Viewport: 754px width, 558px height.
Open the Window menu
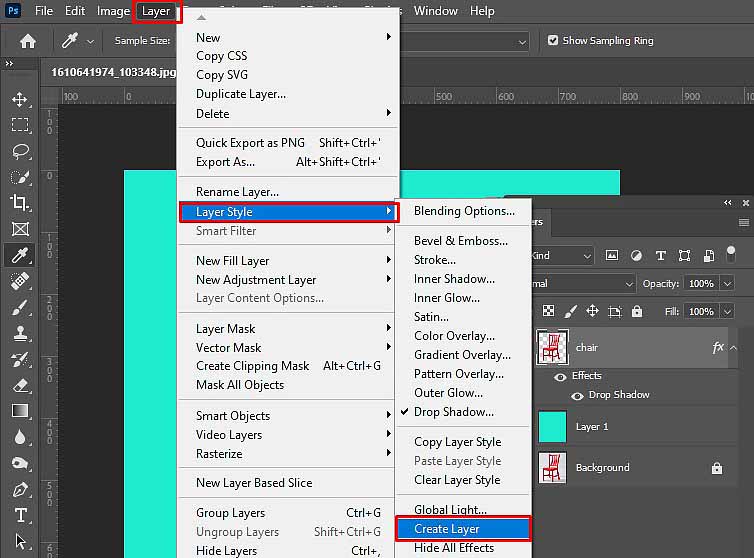click(x=435, y=11)
